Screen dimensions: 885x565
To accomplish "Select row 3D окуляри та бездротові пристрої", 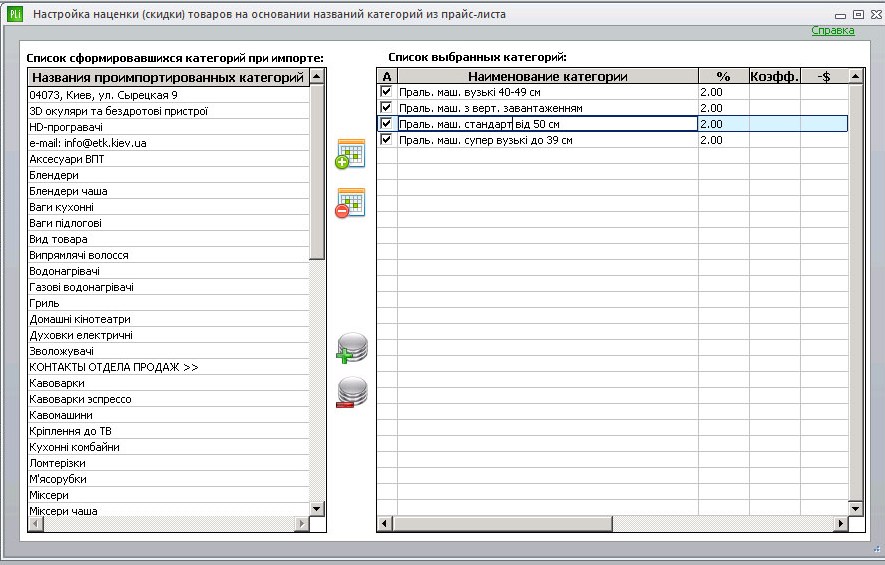I will tap(168, 111).
